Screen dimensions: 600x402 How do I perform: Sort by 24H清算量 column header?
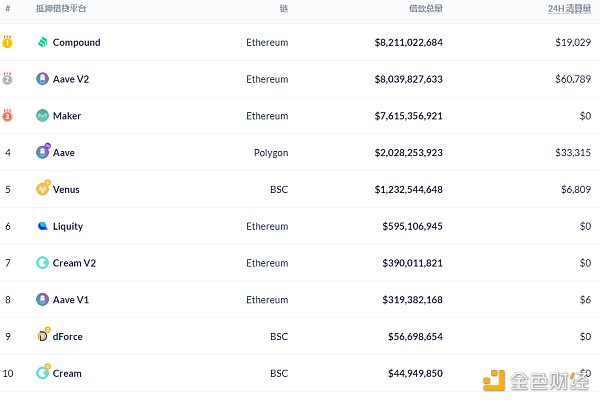click(x=570, y=9)
